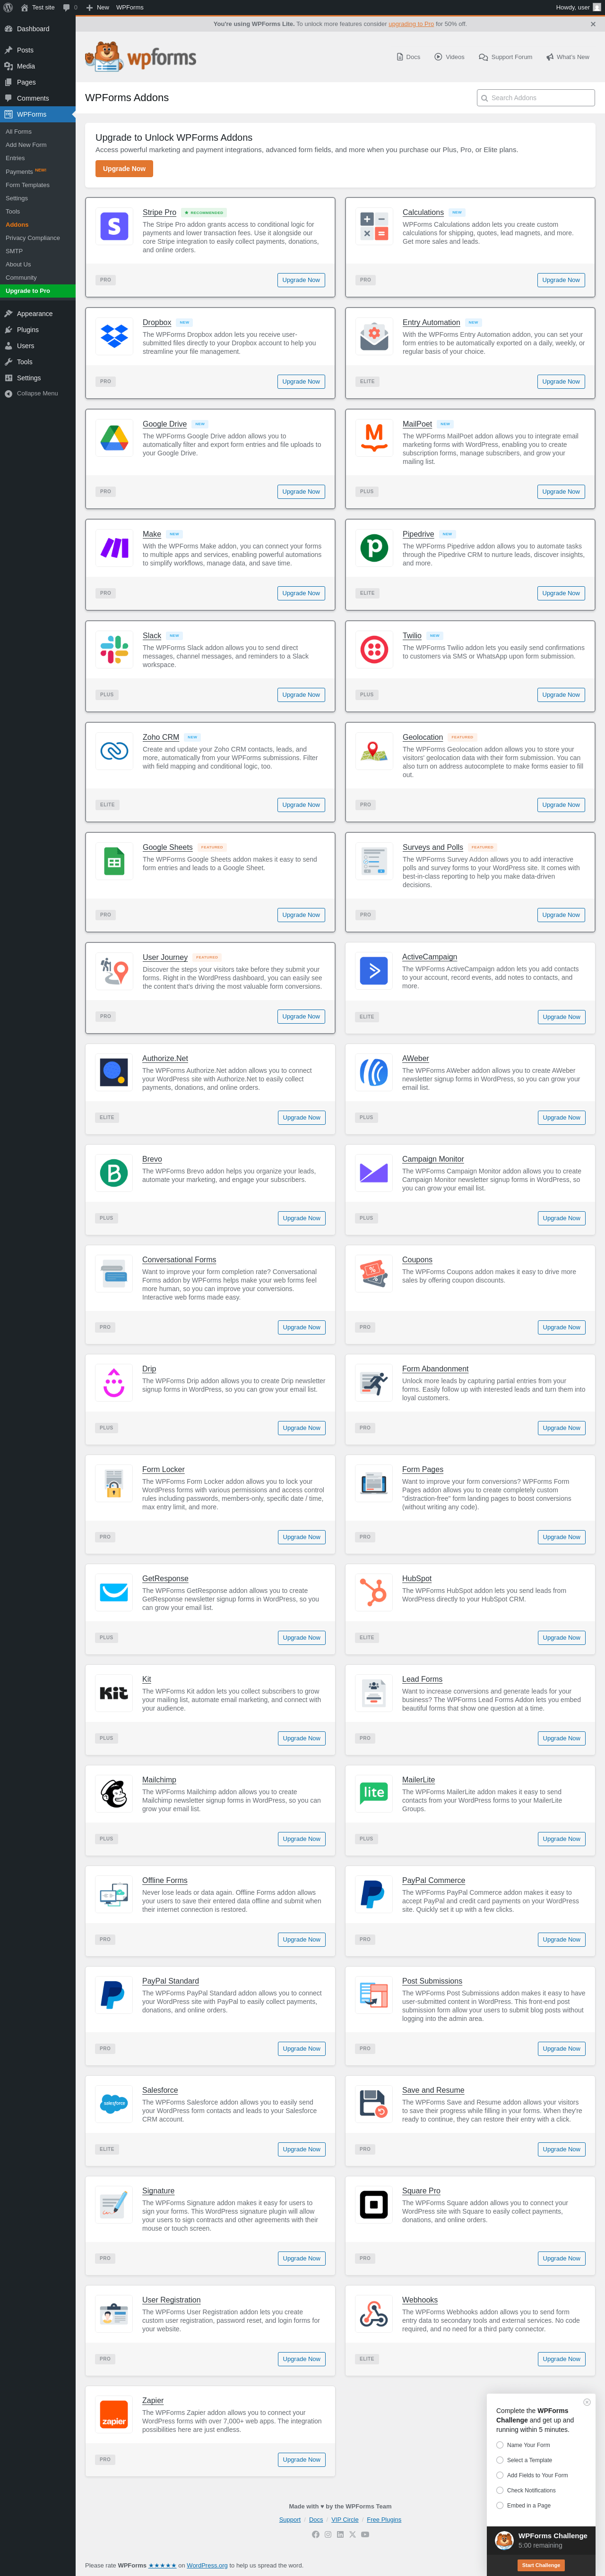Click the Mailchimp addon icon
The image size is (605, 2576).
click(114, 1794)
